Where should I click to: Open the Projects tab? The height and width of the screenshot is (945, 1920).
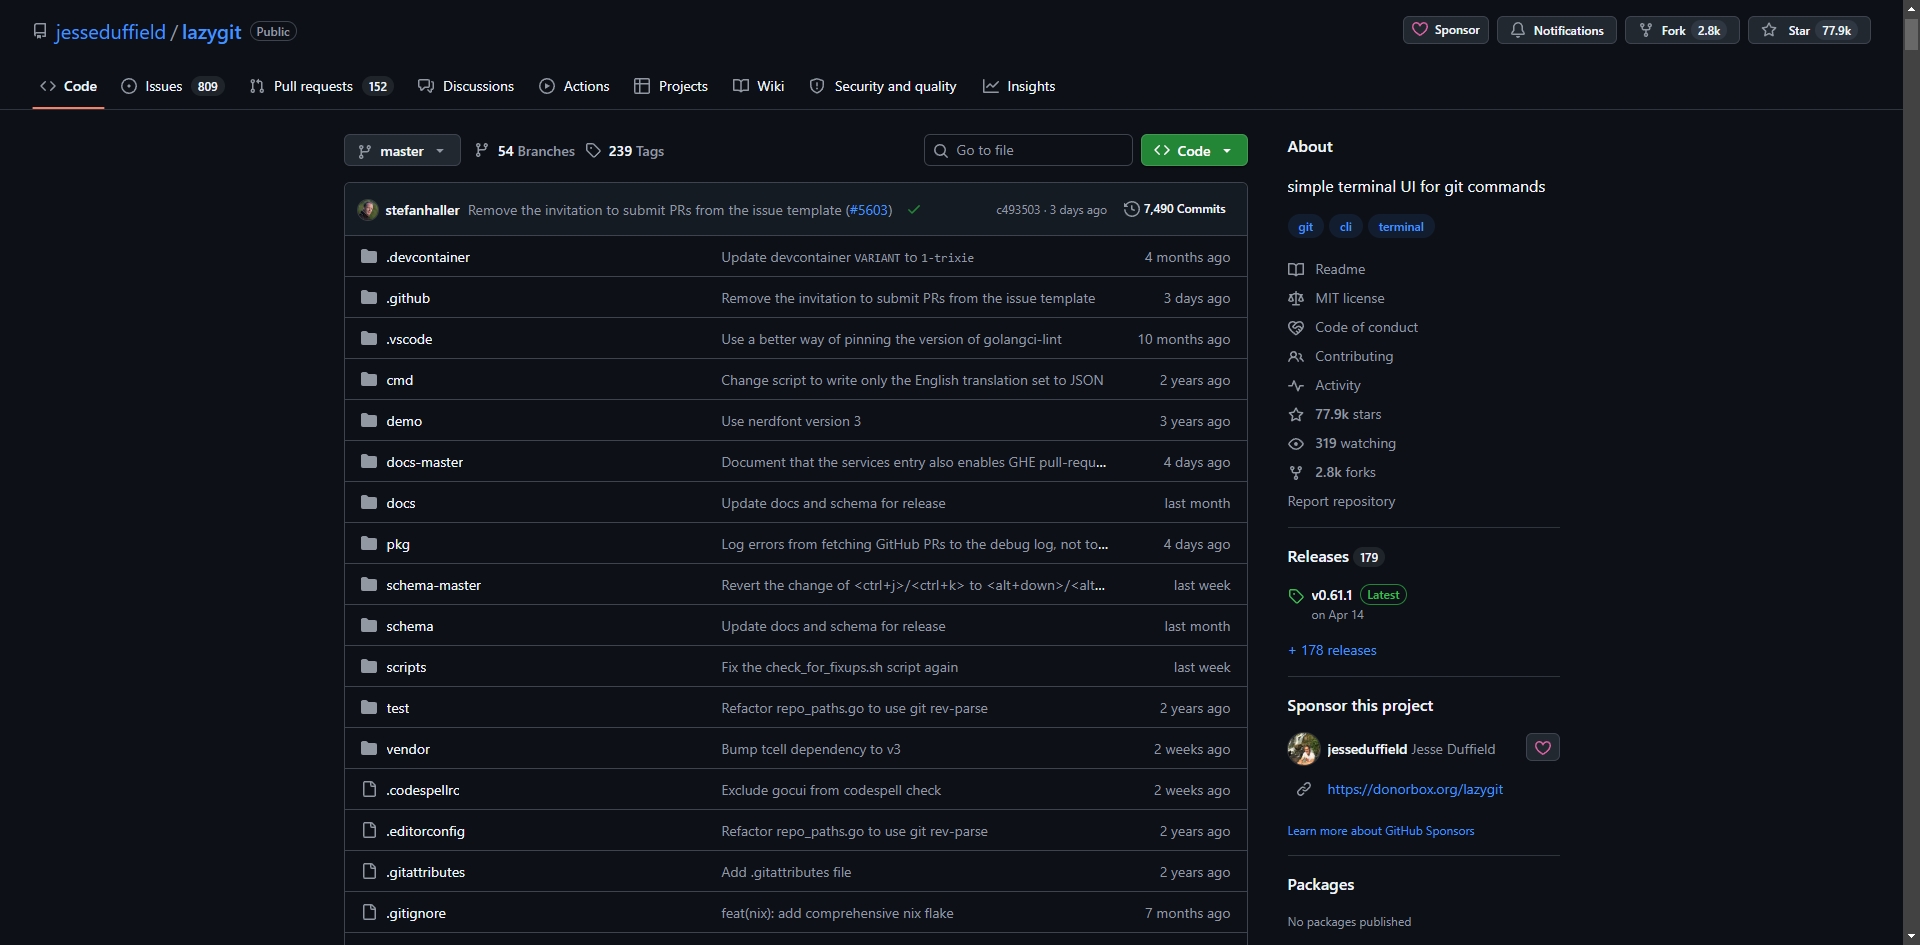[x=671, y=87]
